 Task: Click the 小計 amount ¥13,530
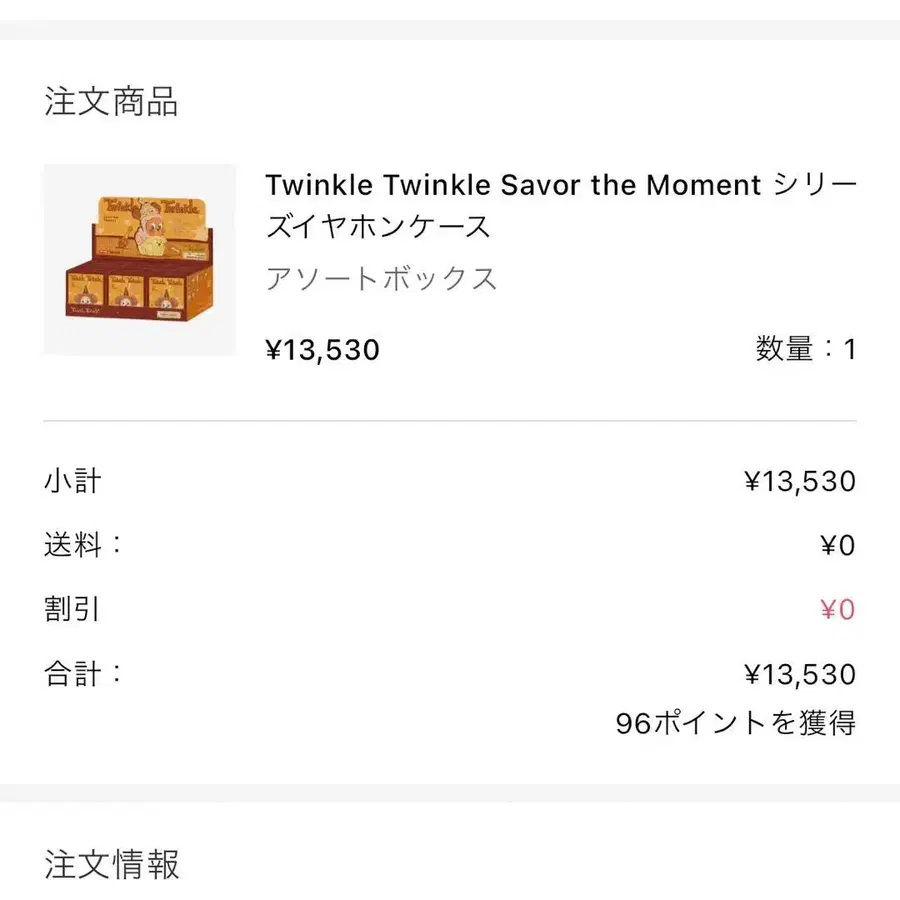tap(800, 482)
